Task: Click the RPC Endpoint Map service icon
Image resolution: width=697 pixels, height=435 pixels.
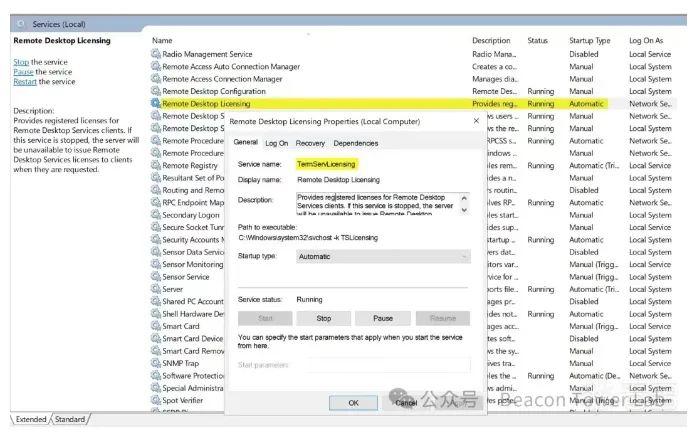Action: pyautogui.click(x=156, y=202)
